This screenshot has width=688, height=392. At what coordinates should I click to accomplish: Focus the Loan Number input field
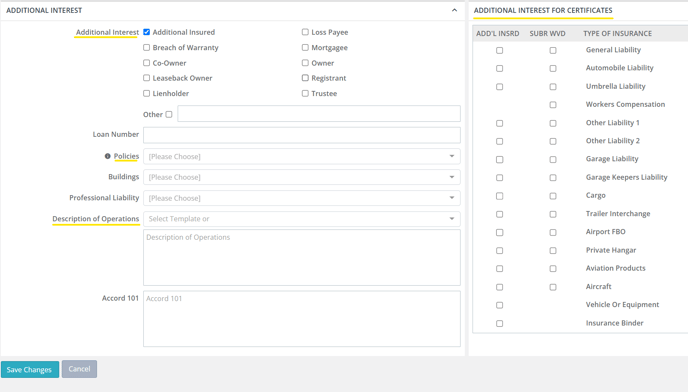coord(301,135)
